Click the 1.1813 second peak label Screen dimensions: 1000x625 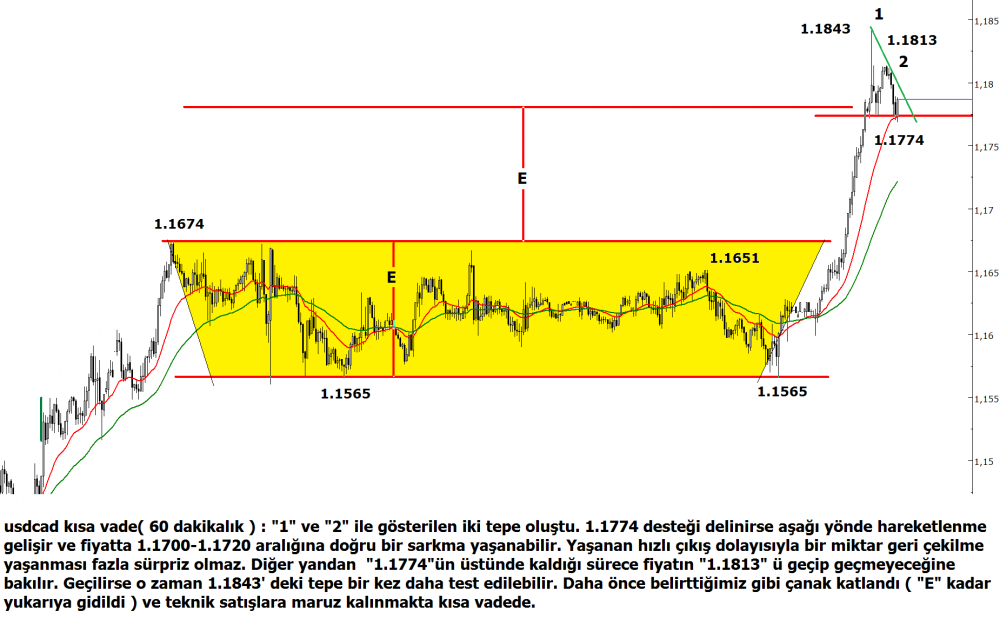pyautogui.click(x=912, y=40)
